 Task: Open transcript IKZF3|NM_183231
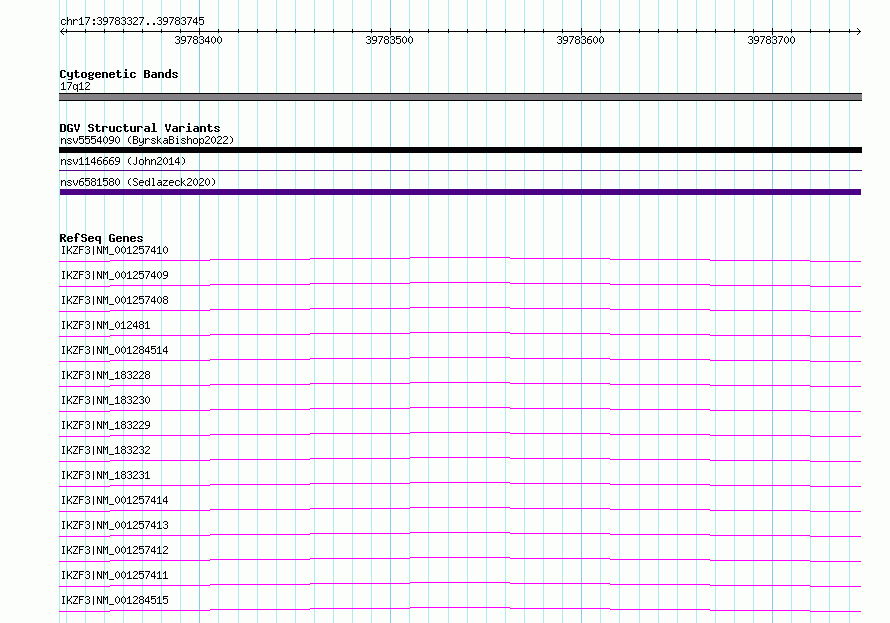tap(106, 475)
